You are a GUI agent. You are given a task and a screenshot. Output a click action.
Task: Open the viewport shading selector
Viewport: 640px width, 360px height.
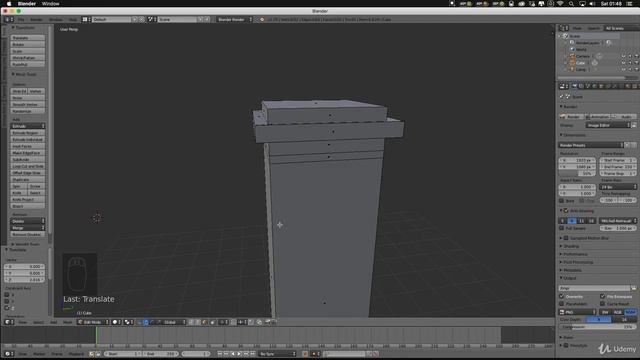(x=116, y=322)
